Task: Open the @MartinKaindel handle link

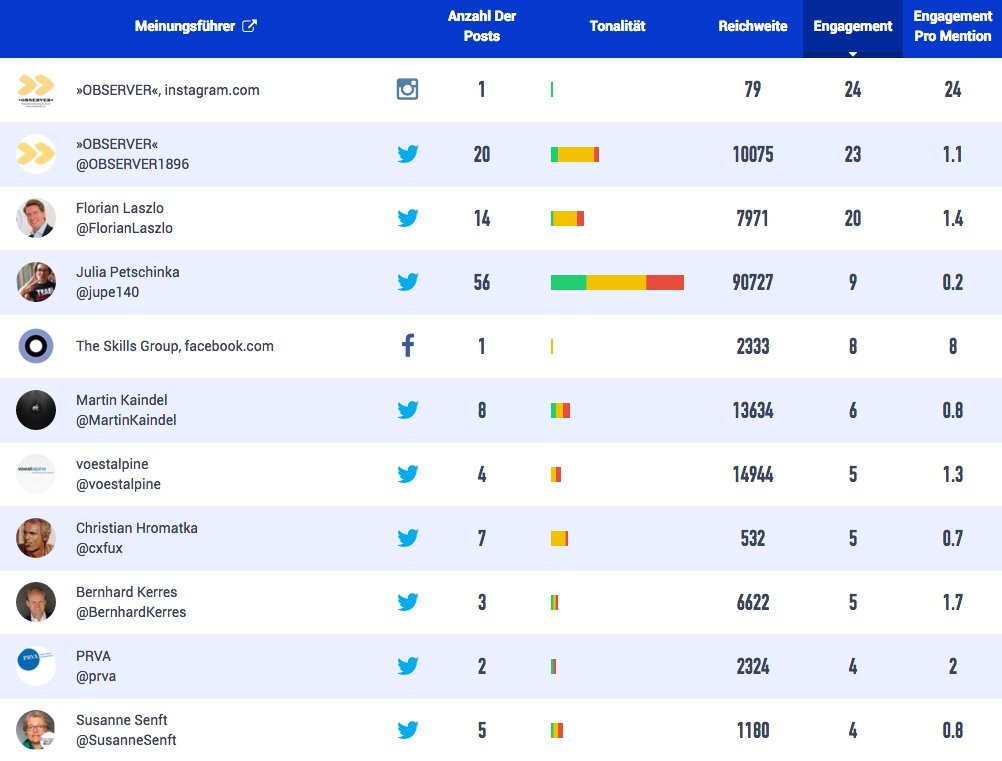Action: point(126,420)
